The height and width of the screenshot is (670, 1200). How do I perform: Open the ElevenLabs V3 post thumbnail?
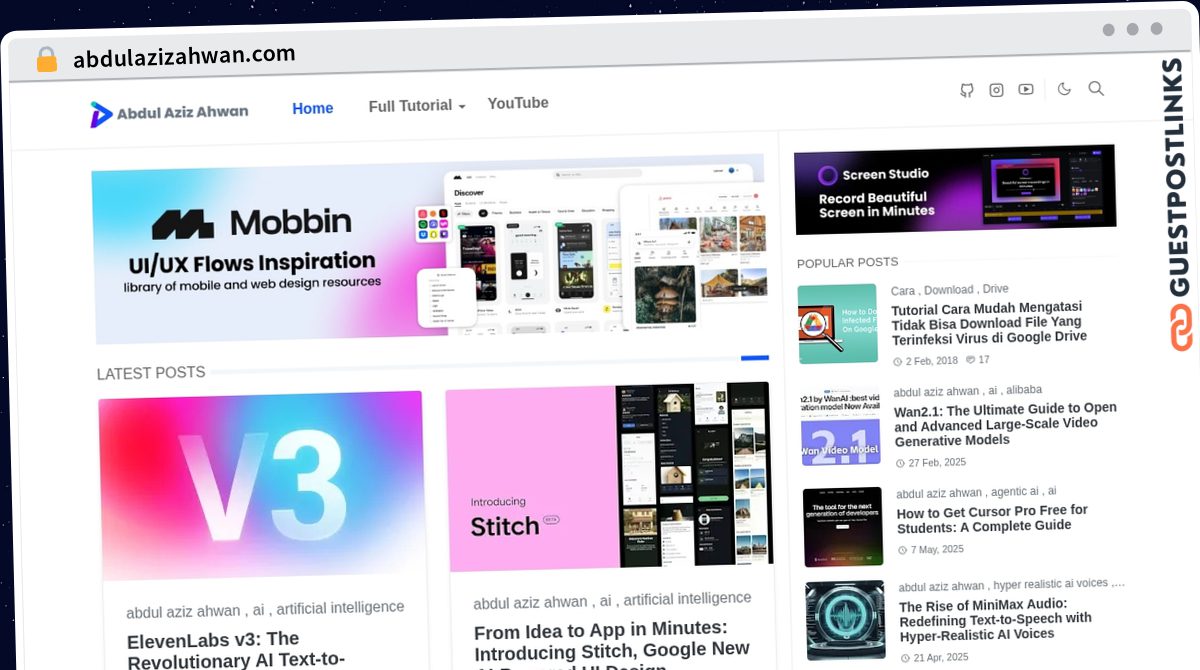(262, 484)
